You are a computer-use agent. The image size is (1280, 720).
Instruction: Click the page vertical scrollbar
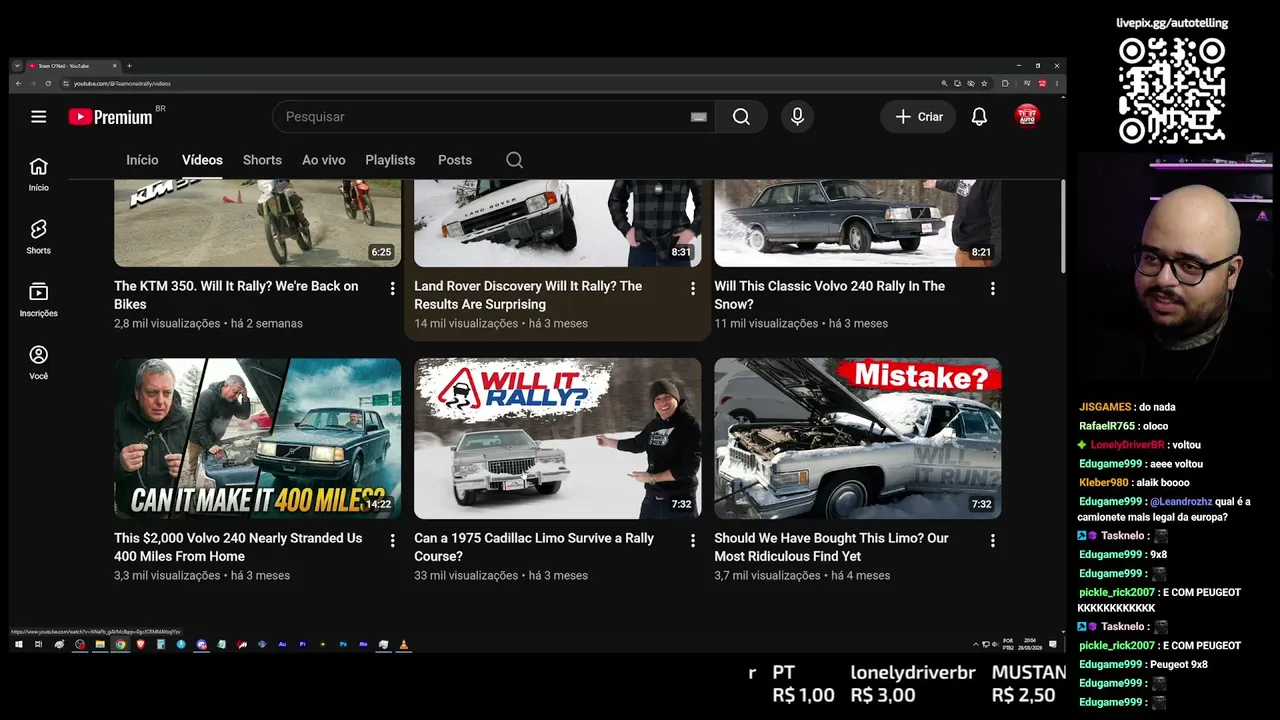1063,225
